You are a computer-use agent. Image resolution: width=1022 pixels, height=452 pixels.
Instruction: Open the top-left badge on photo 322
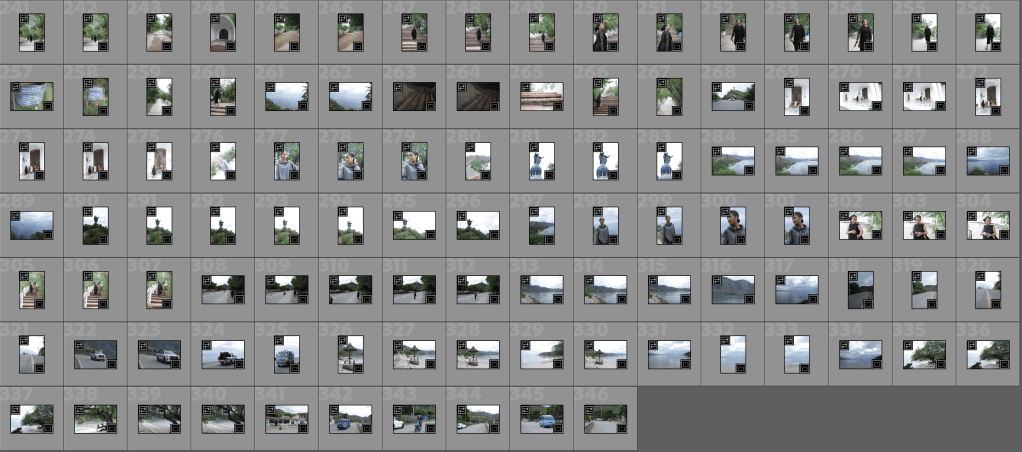pos(79,345)
